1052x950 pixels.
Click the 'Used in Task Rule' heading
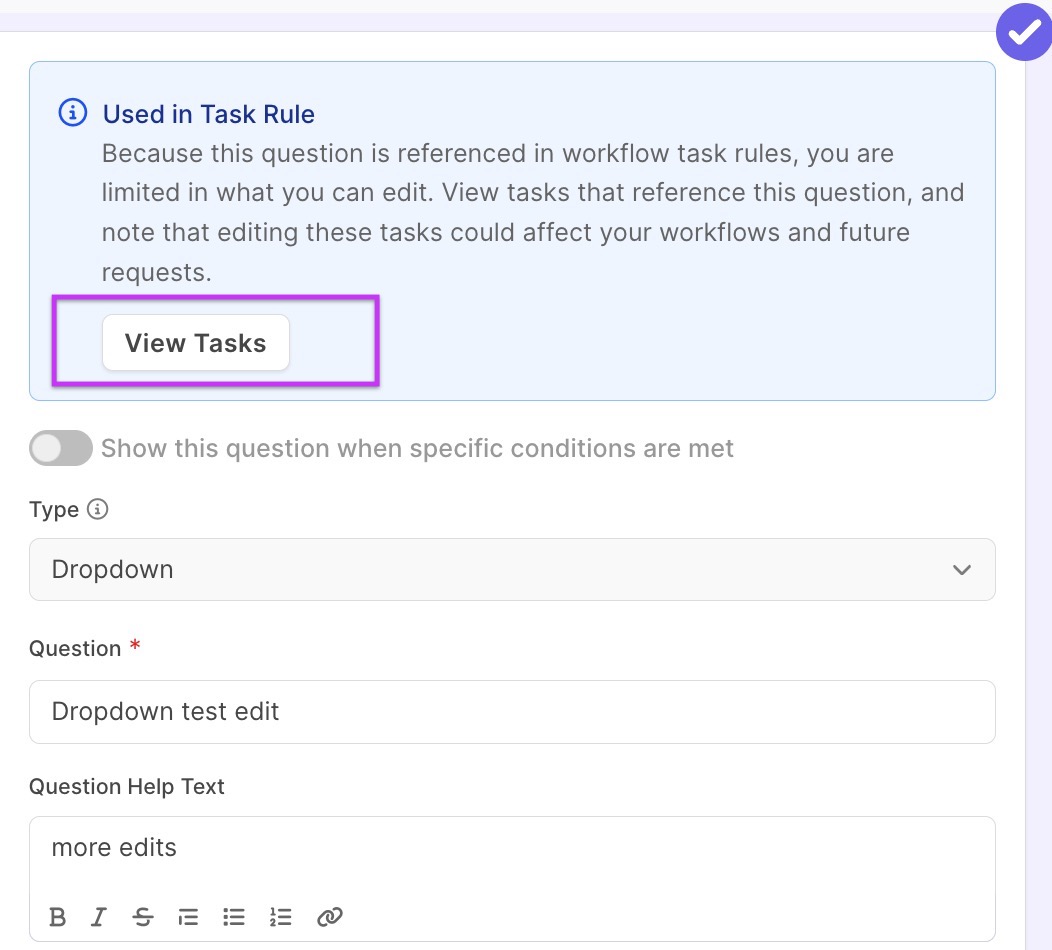pyautogui.click(x=208, y=114)
